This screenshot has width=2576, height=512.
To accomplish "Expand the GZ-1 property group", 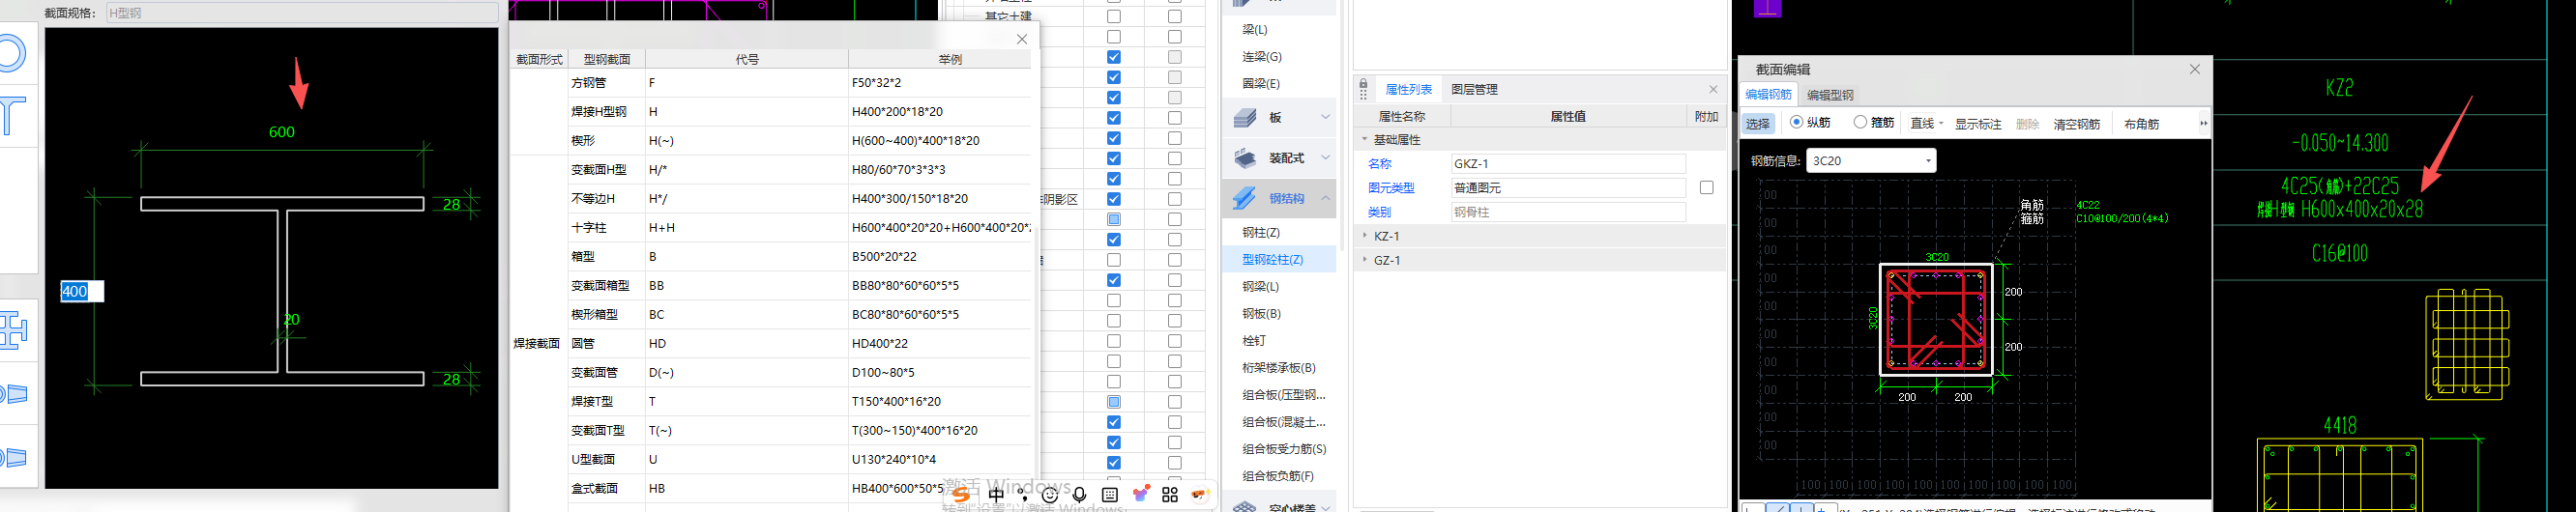I will [1365, 260].
